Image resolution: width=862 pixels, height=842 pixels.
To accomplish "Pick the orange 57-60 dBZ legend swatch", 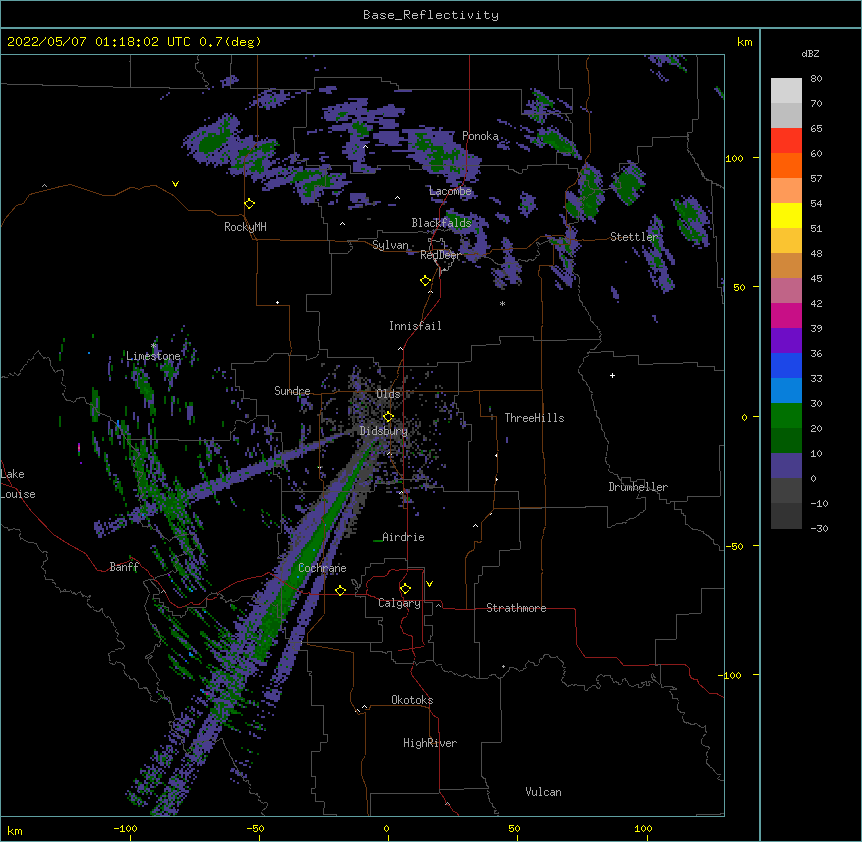I will [x=786, y=165].
